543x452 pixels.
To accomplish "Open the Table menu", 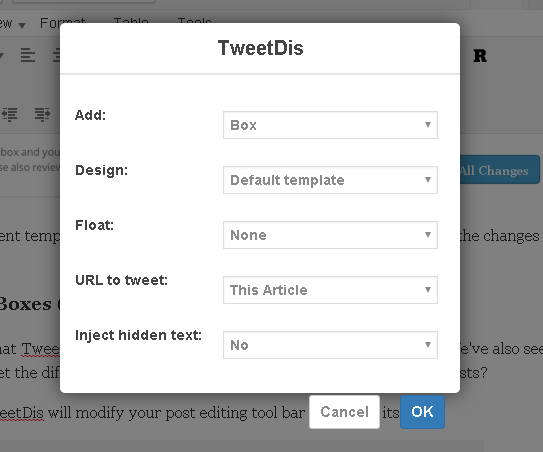I will (131, 21).
